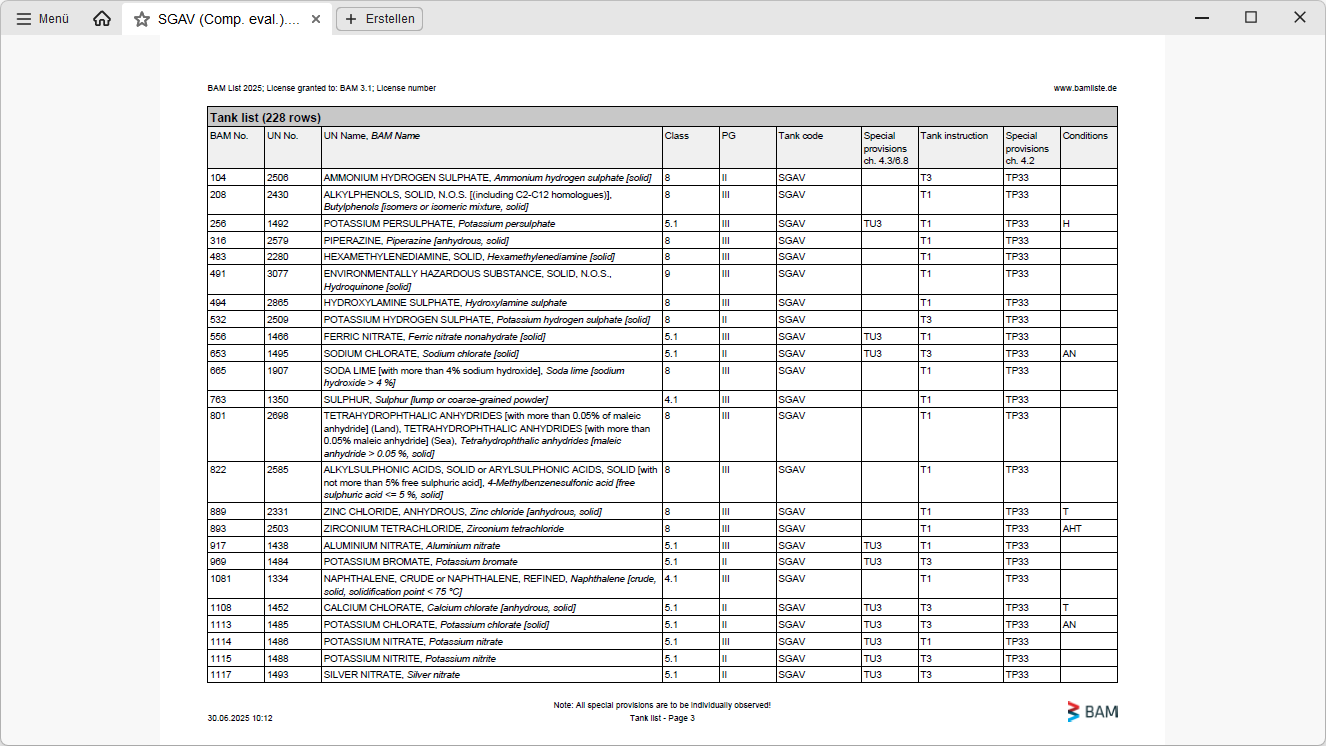Minimize the application window

pos(1201,18)
